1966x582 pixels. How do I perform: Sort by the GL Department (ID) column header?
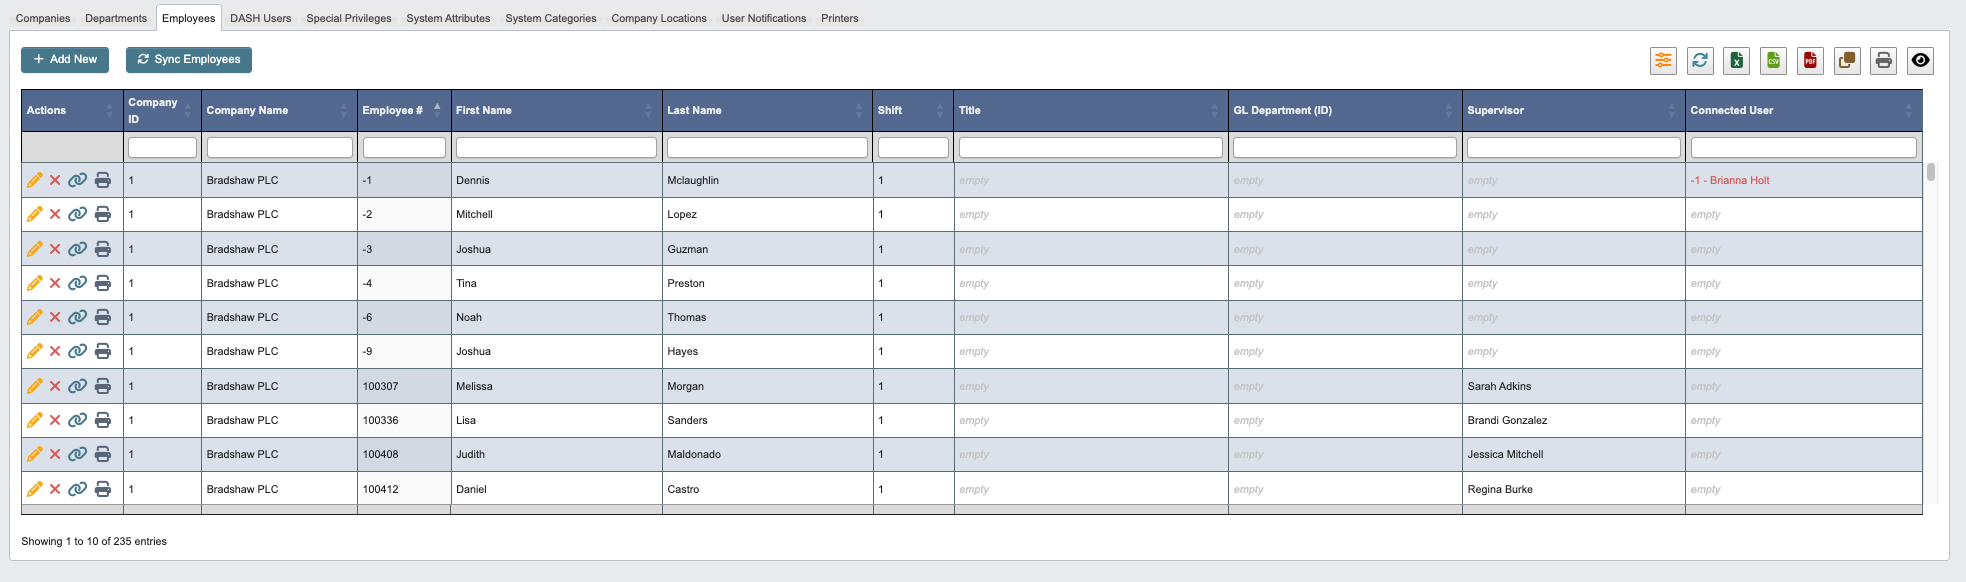point(1345,110)
